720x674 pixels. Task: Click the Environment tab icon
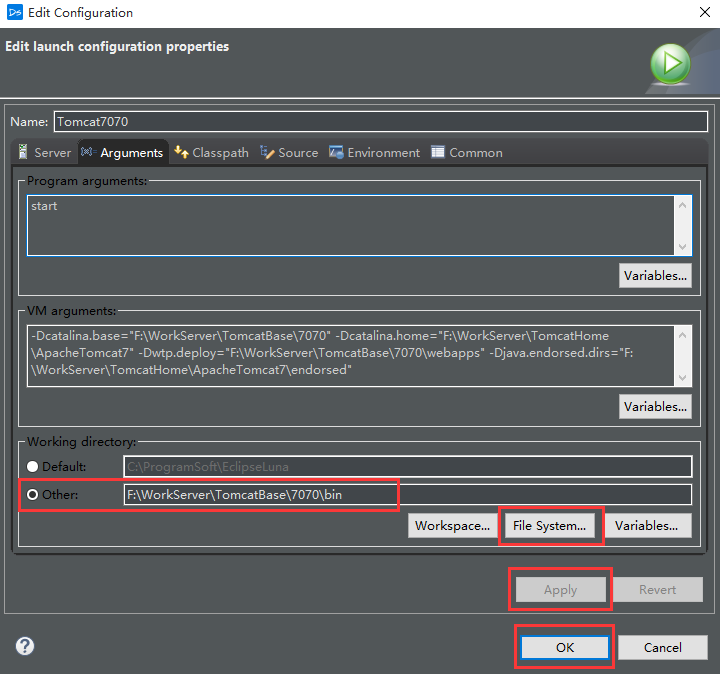coord(336,152)
